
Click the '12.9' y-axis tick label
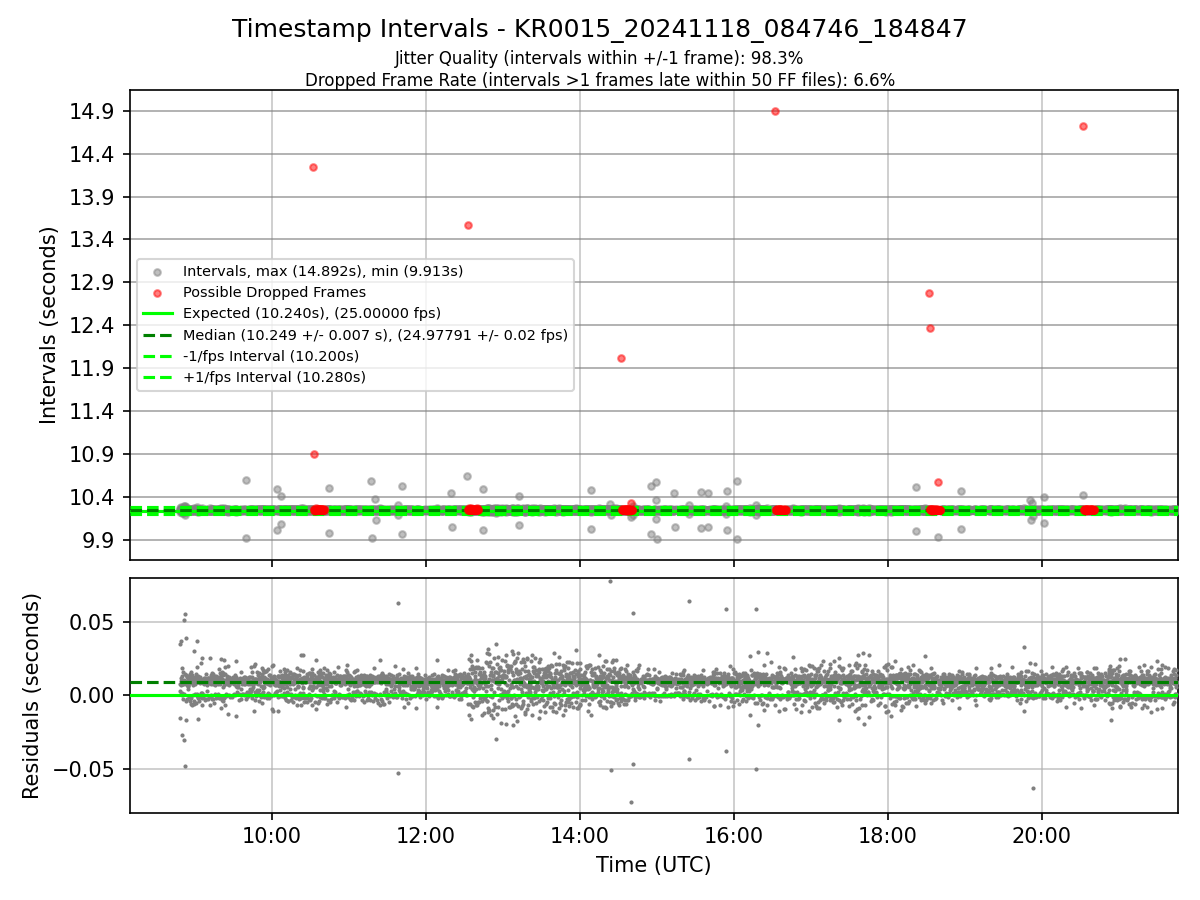91,283
